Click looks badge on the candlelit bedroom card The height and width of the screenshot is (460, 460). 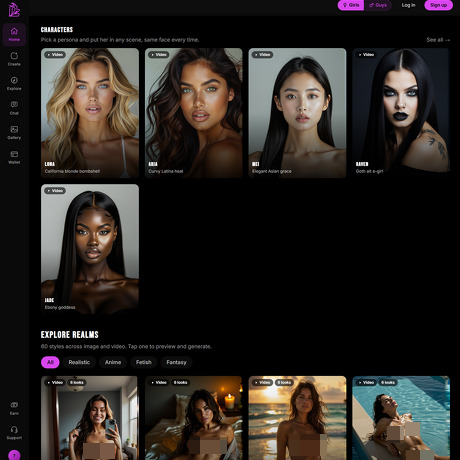pos(181,382)
